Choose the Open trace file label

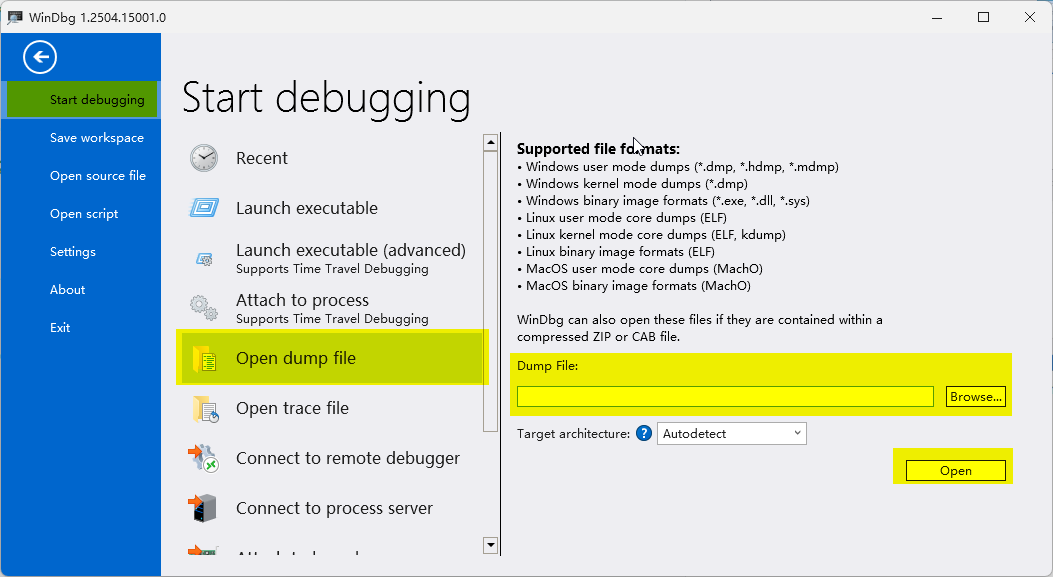[x=292, y=408]
